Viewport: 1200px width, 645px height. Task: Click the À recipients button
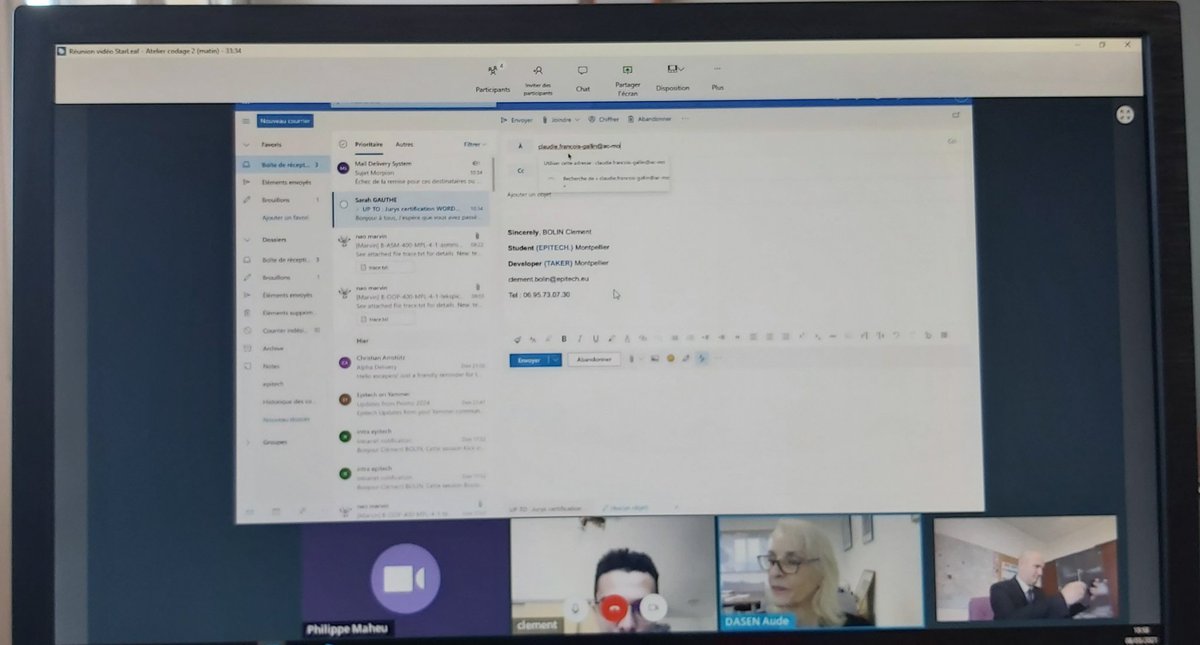[x=520, y=146]
